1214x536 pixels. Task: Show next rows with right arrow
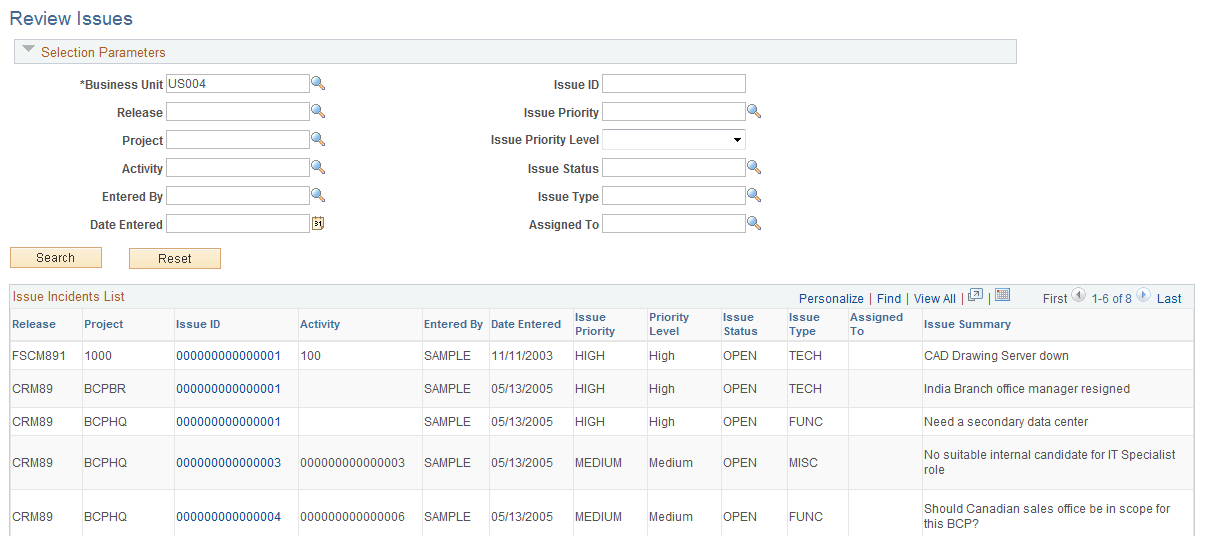(x=1144, y=296)
